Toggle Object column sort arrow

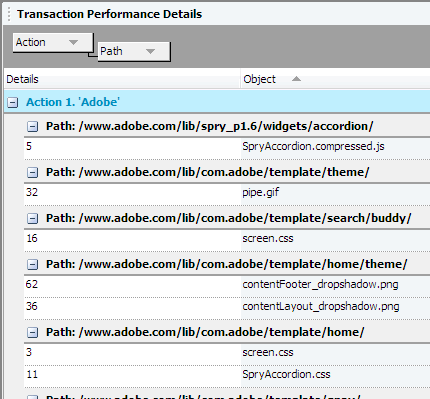click(x=296, y=79)
